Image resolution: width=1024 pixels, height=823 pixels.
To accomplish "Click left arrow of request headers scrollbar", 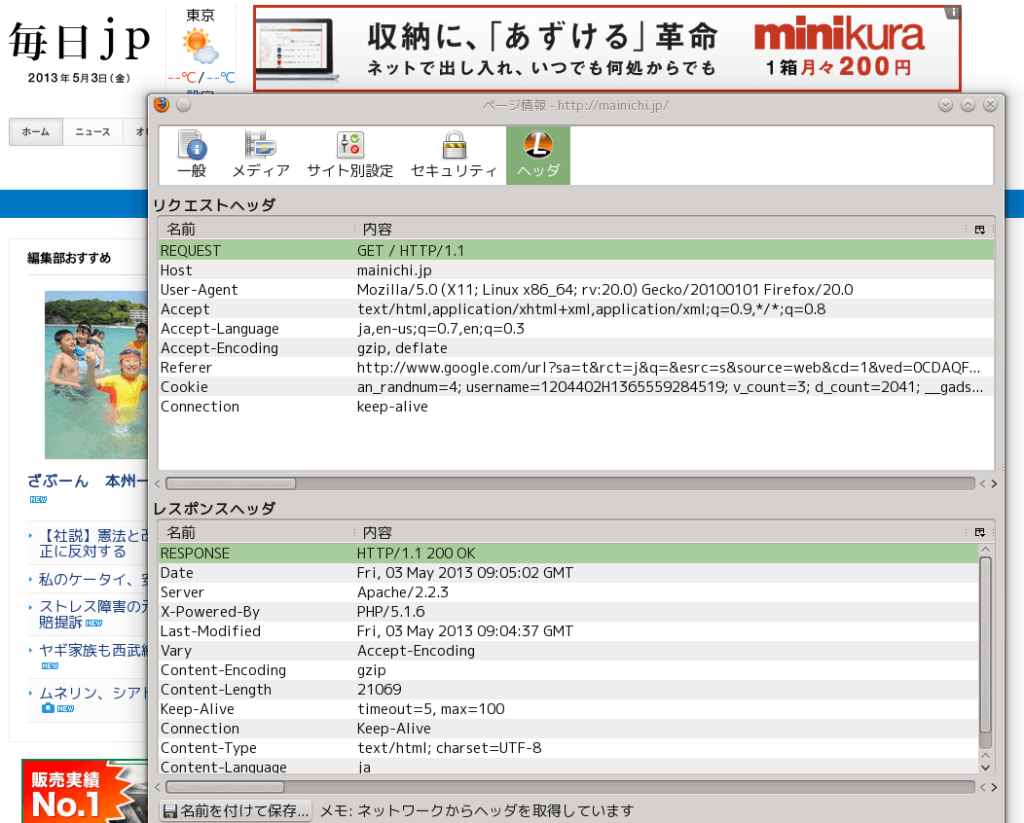I will point(157,484).
